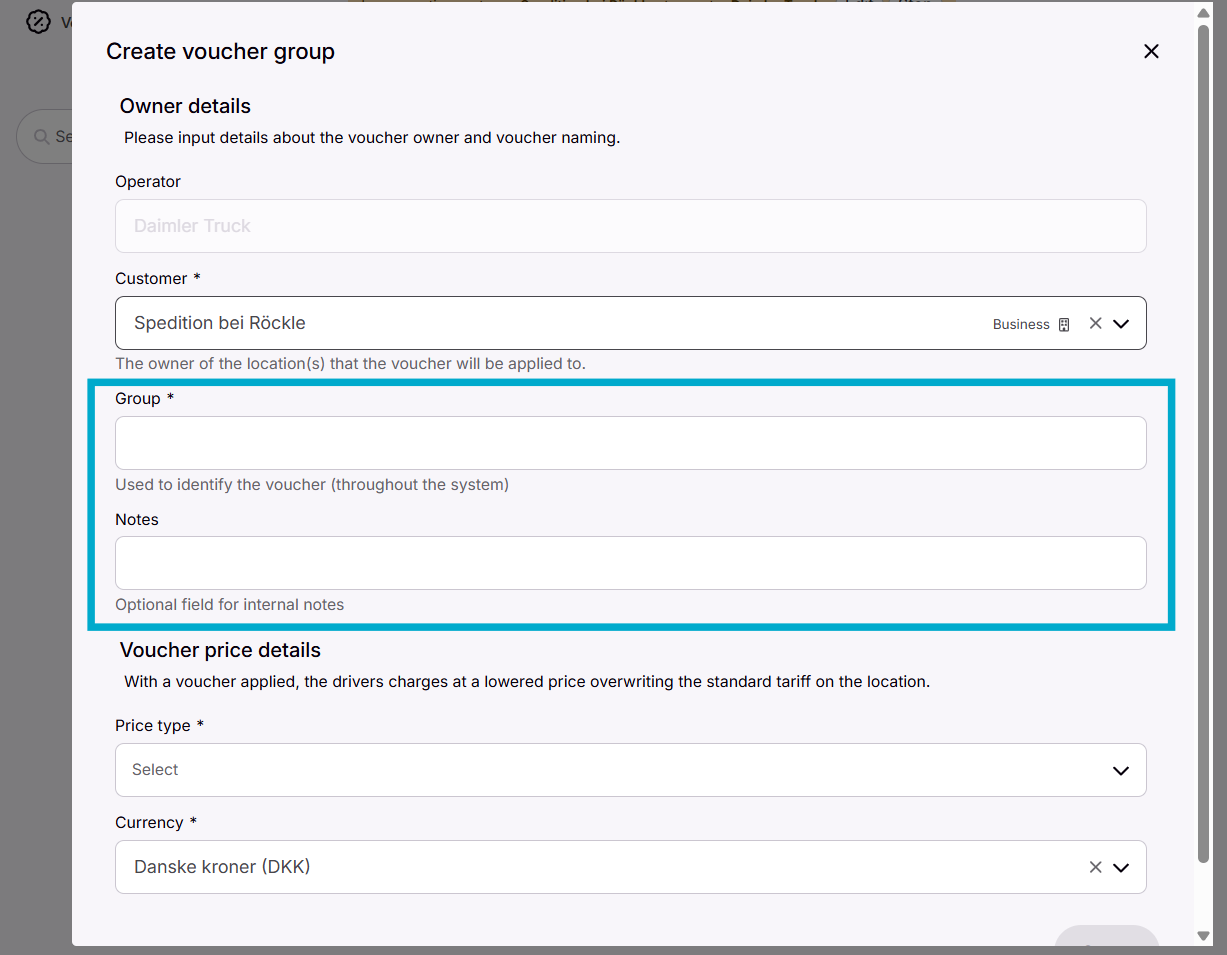The height and width of the screenshot is (955, 1227).
Task: Click the 'Owner details' heading
Action: pos(185,106)
